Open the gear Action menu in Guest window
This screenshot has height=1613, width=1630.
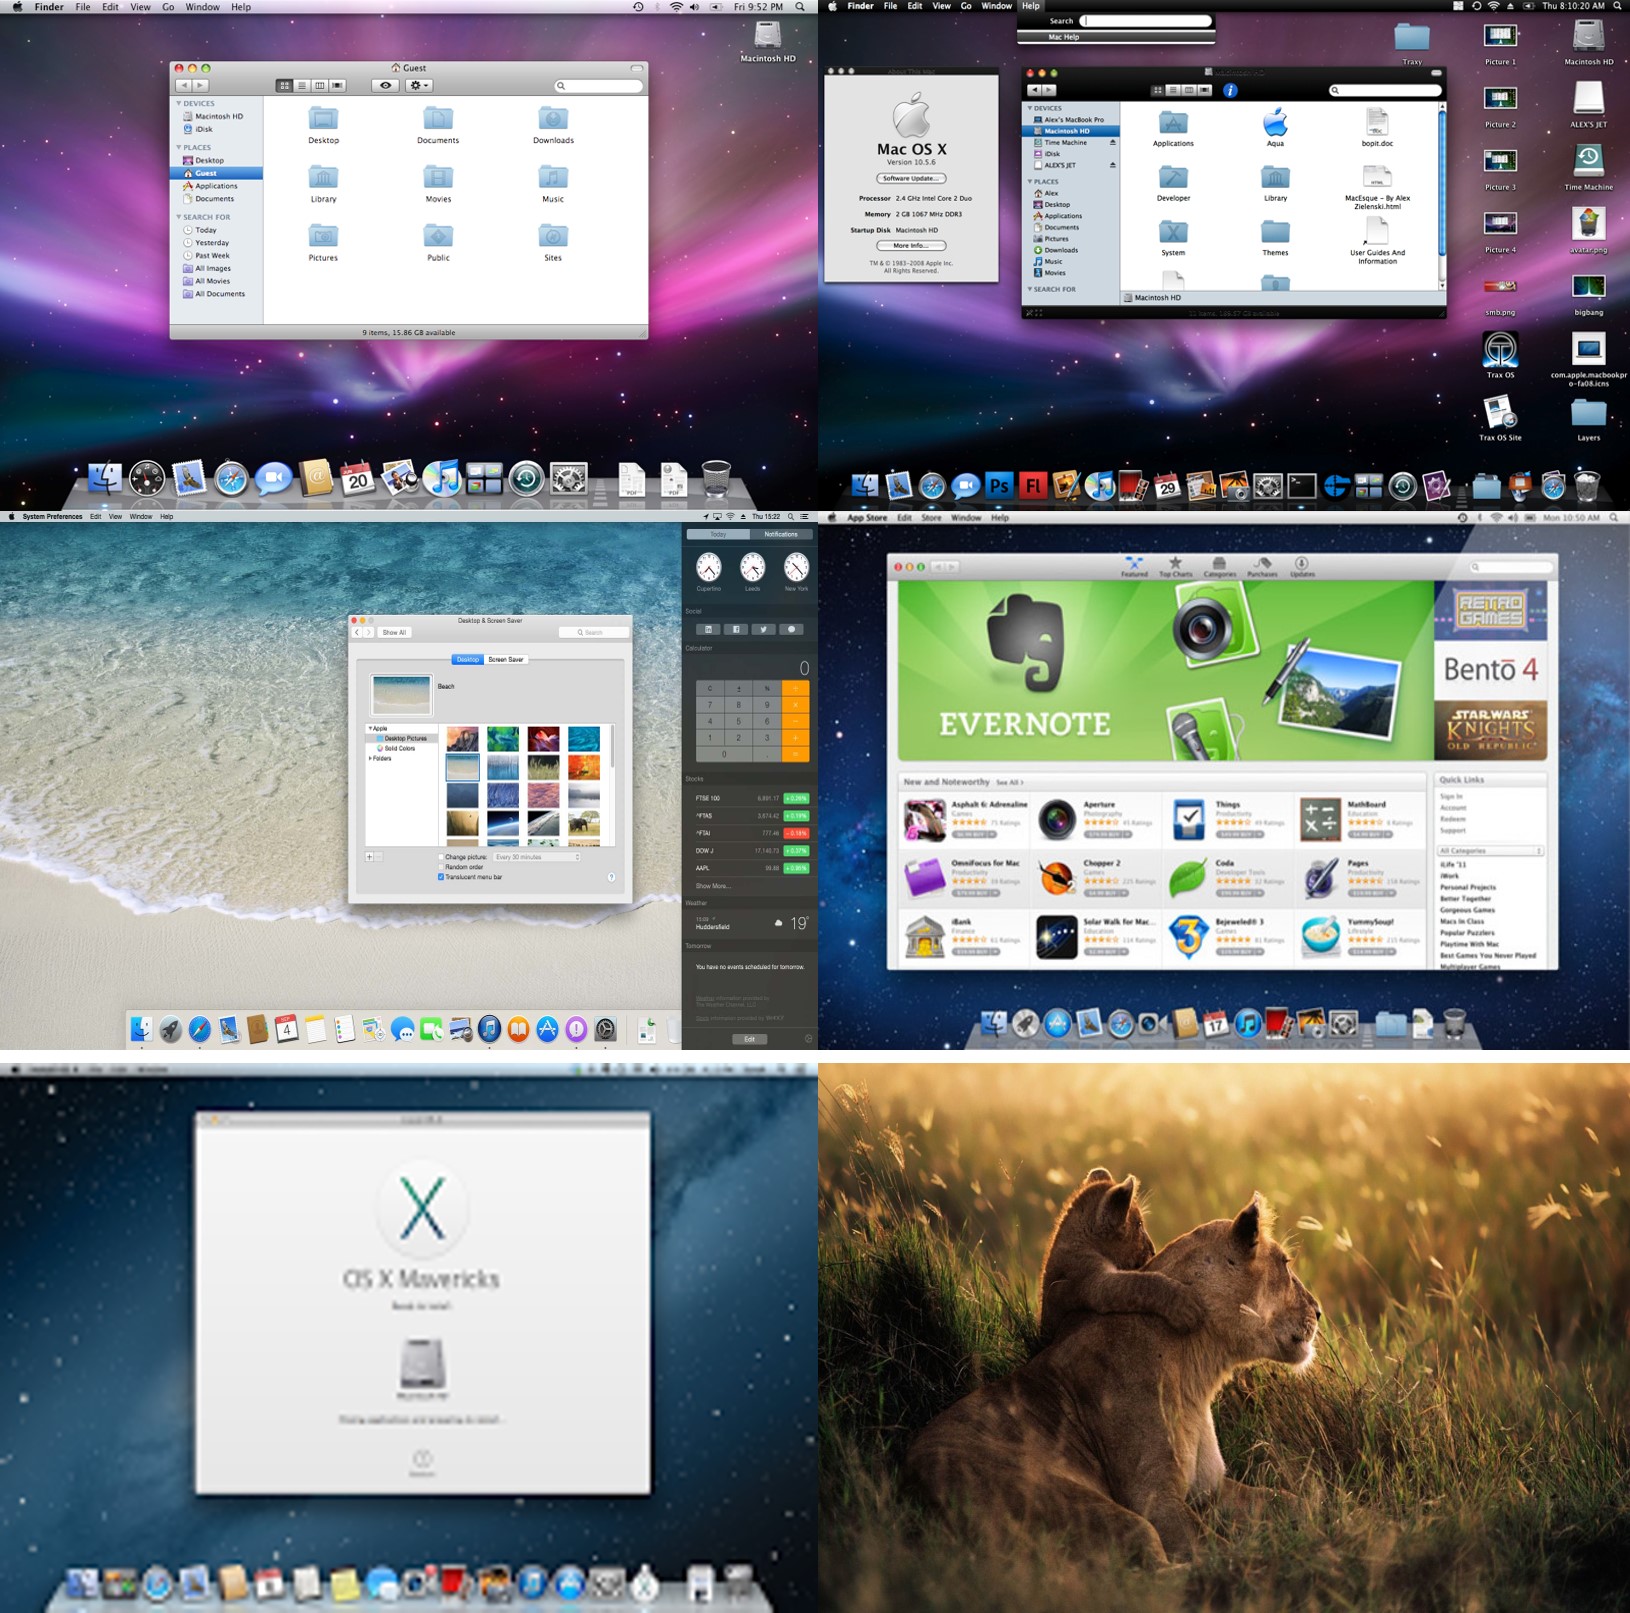point(419,86)
